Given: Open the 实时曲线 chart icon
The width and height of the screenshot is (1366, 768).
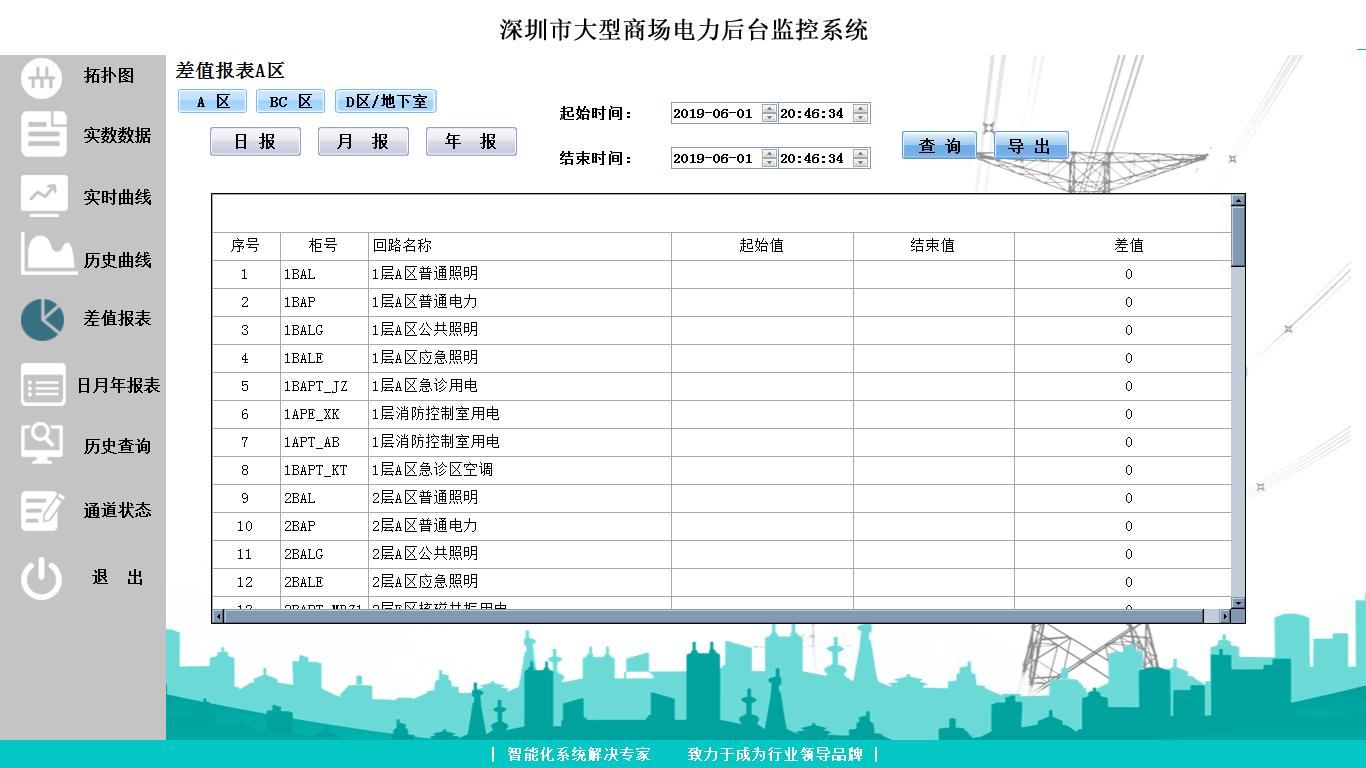Looking at the screenshot, I should point(44,196).
